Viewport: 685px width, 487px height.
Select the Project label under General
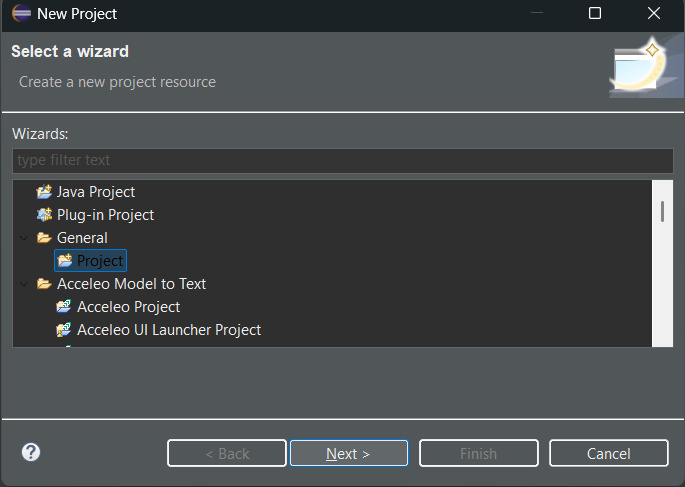tap(100, 261)
